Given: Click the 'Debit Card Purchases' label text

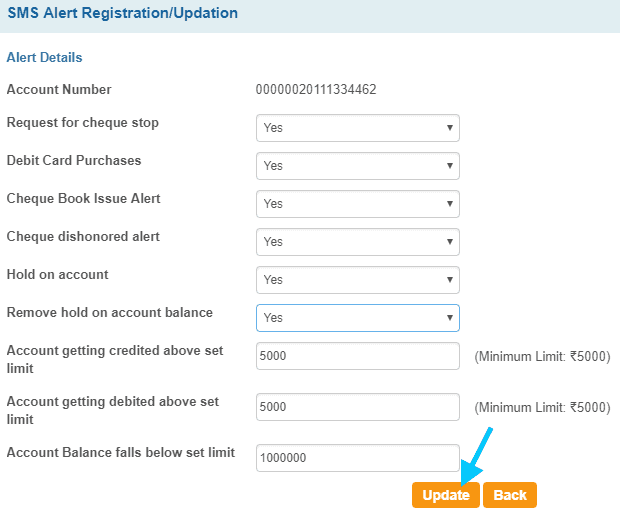Looking at the screenshot, I should (x=74, y=161).
